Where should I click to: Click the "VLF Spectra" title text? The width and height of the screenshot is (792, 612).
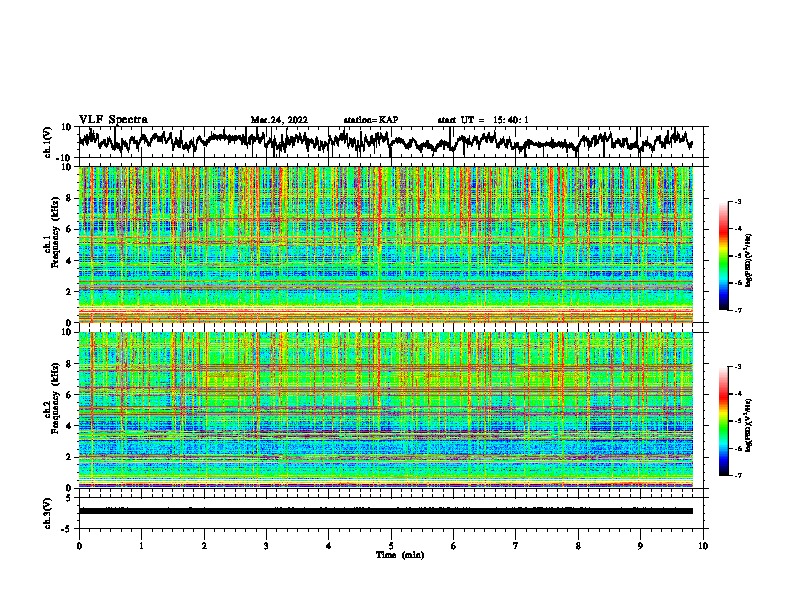coord(113,120)
